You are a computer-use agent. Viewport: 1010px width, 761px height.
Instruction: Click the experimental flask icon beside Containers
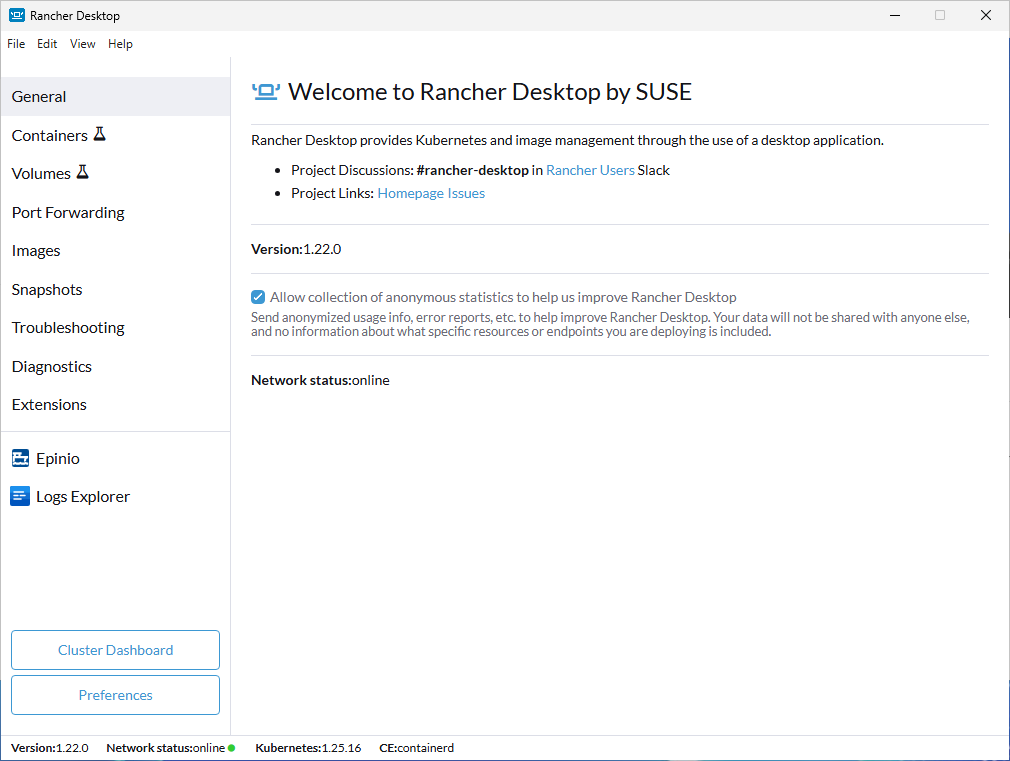(x=99, y=134)
